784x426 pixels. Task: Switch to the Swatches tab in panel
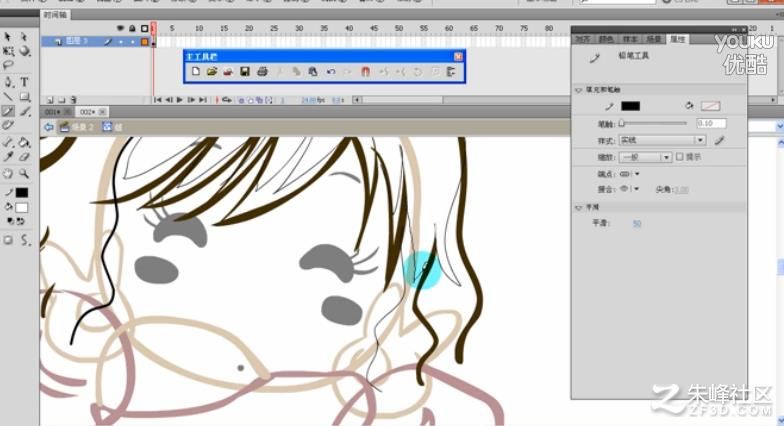630,39
